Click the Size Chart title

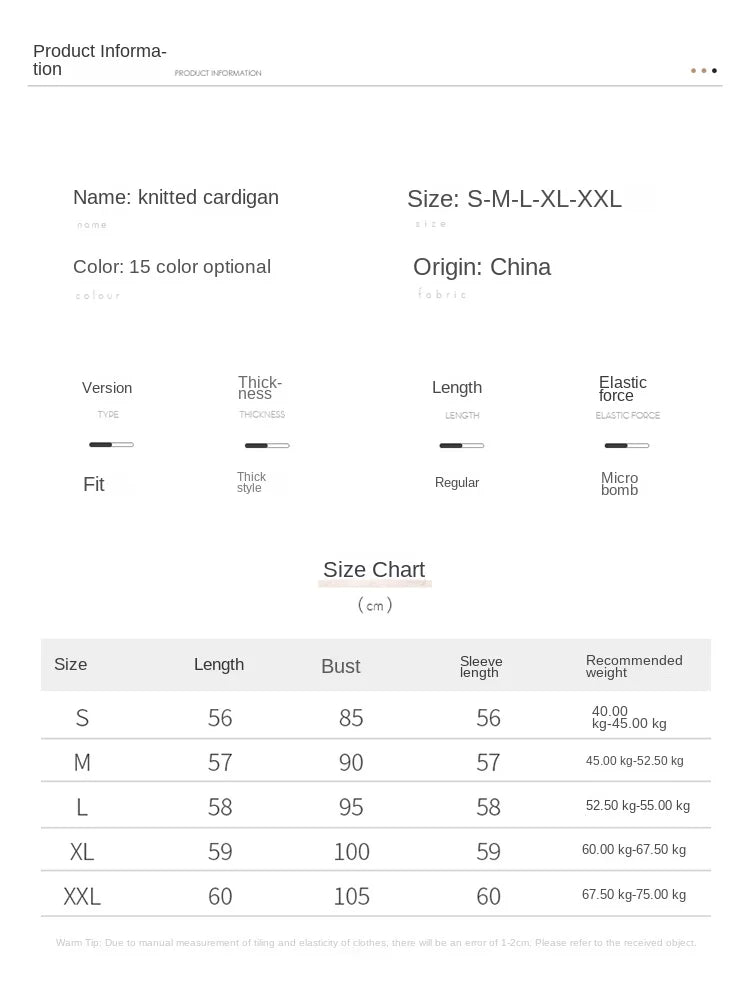point(374,569)
